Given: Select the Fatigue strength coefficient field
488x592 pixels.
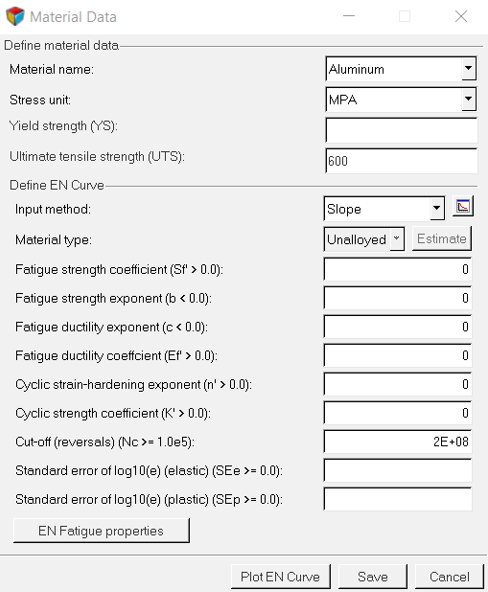Looking at the screenshot, I should point(397,269).
